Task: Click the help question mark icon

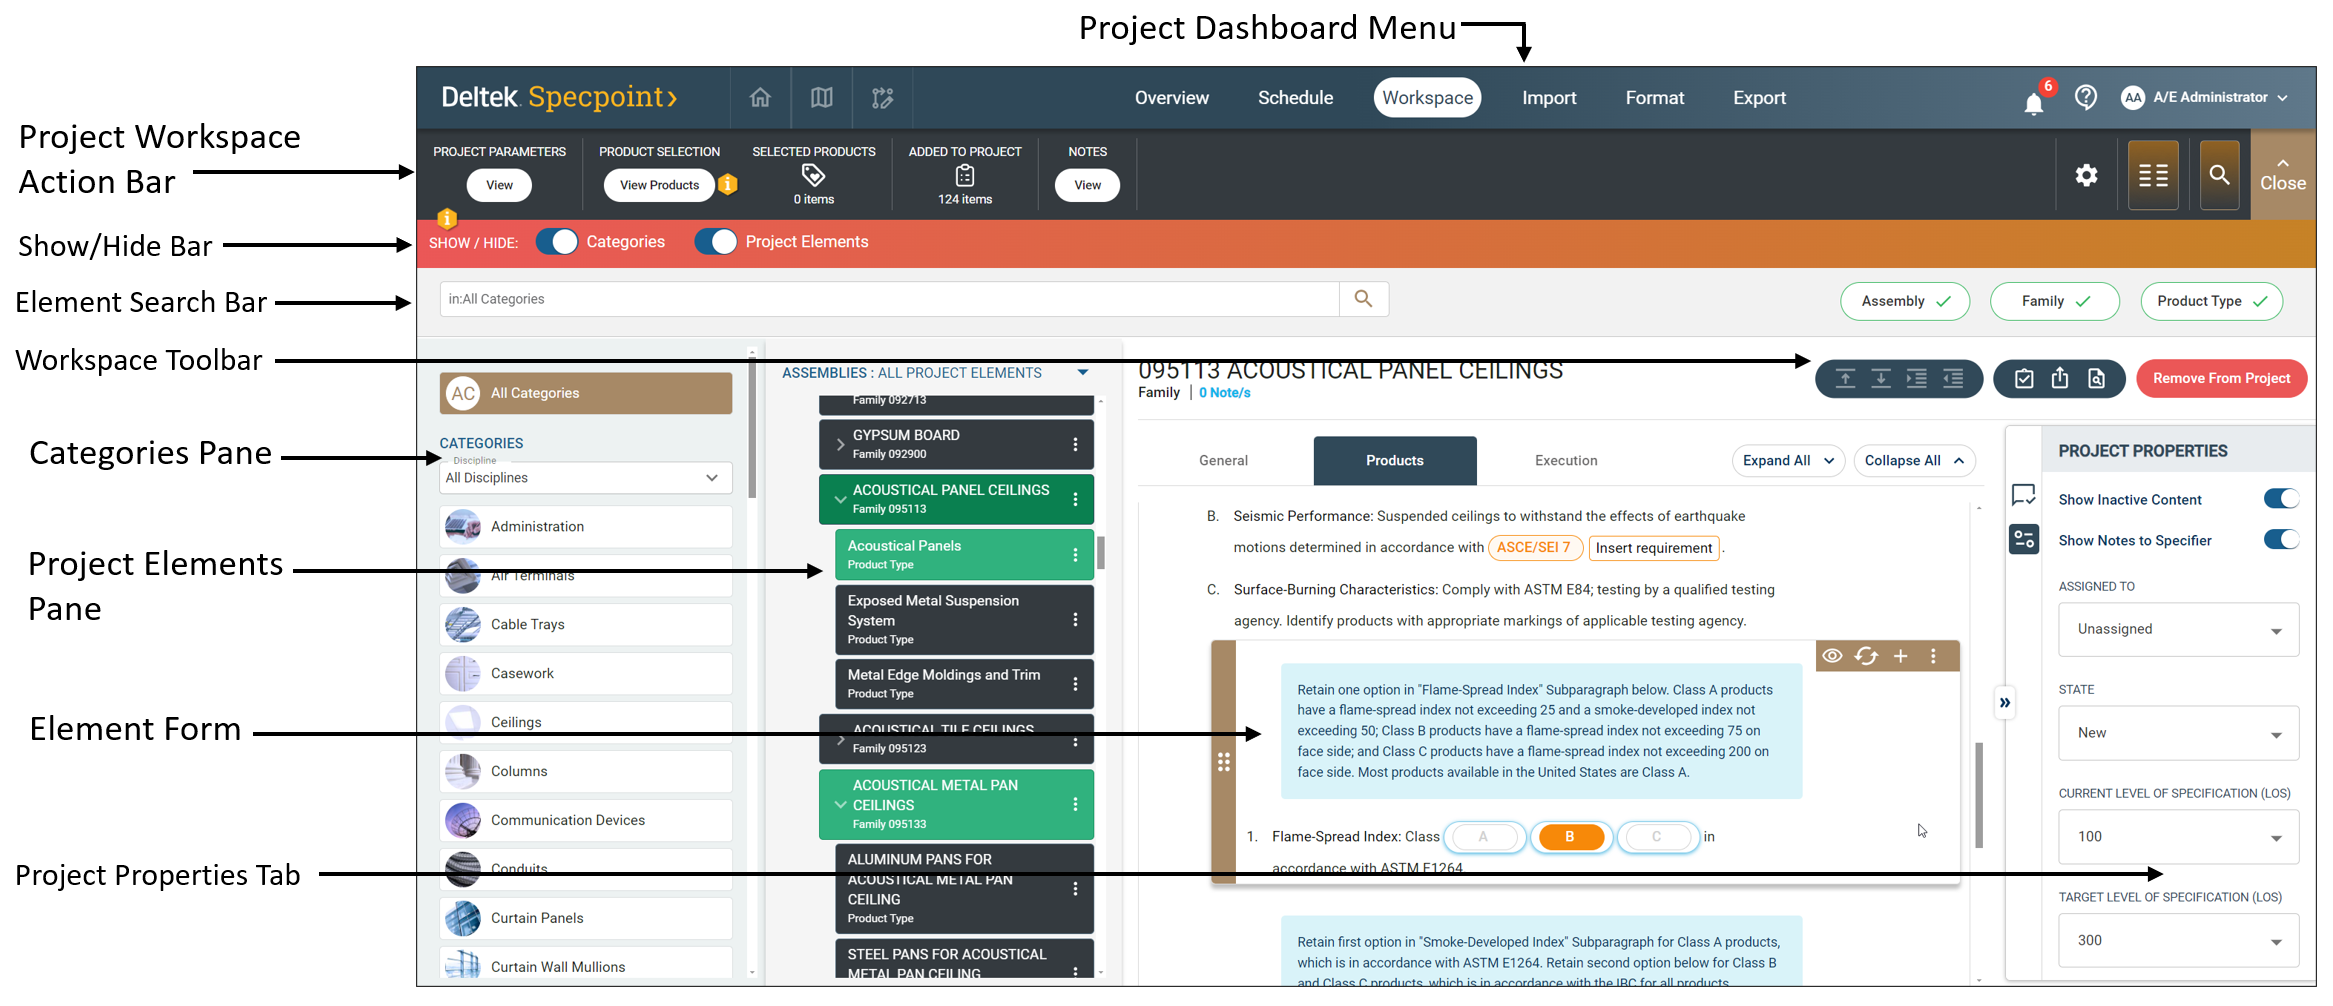Action: (2085, 97)
